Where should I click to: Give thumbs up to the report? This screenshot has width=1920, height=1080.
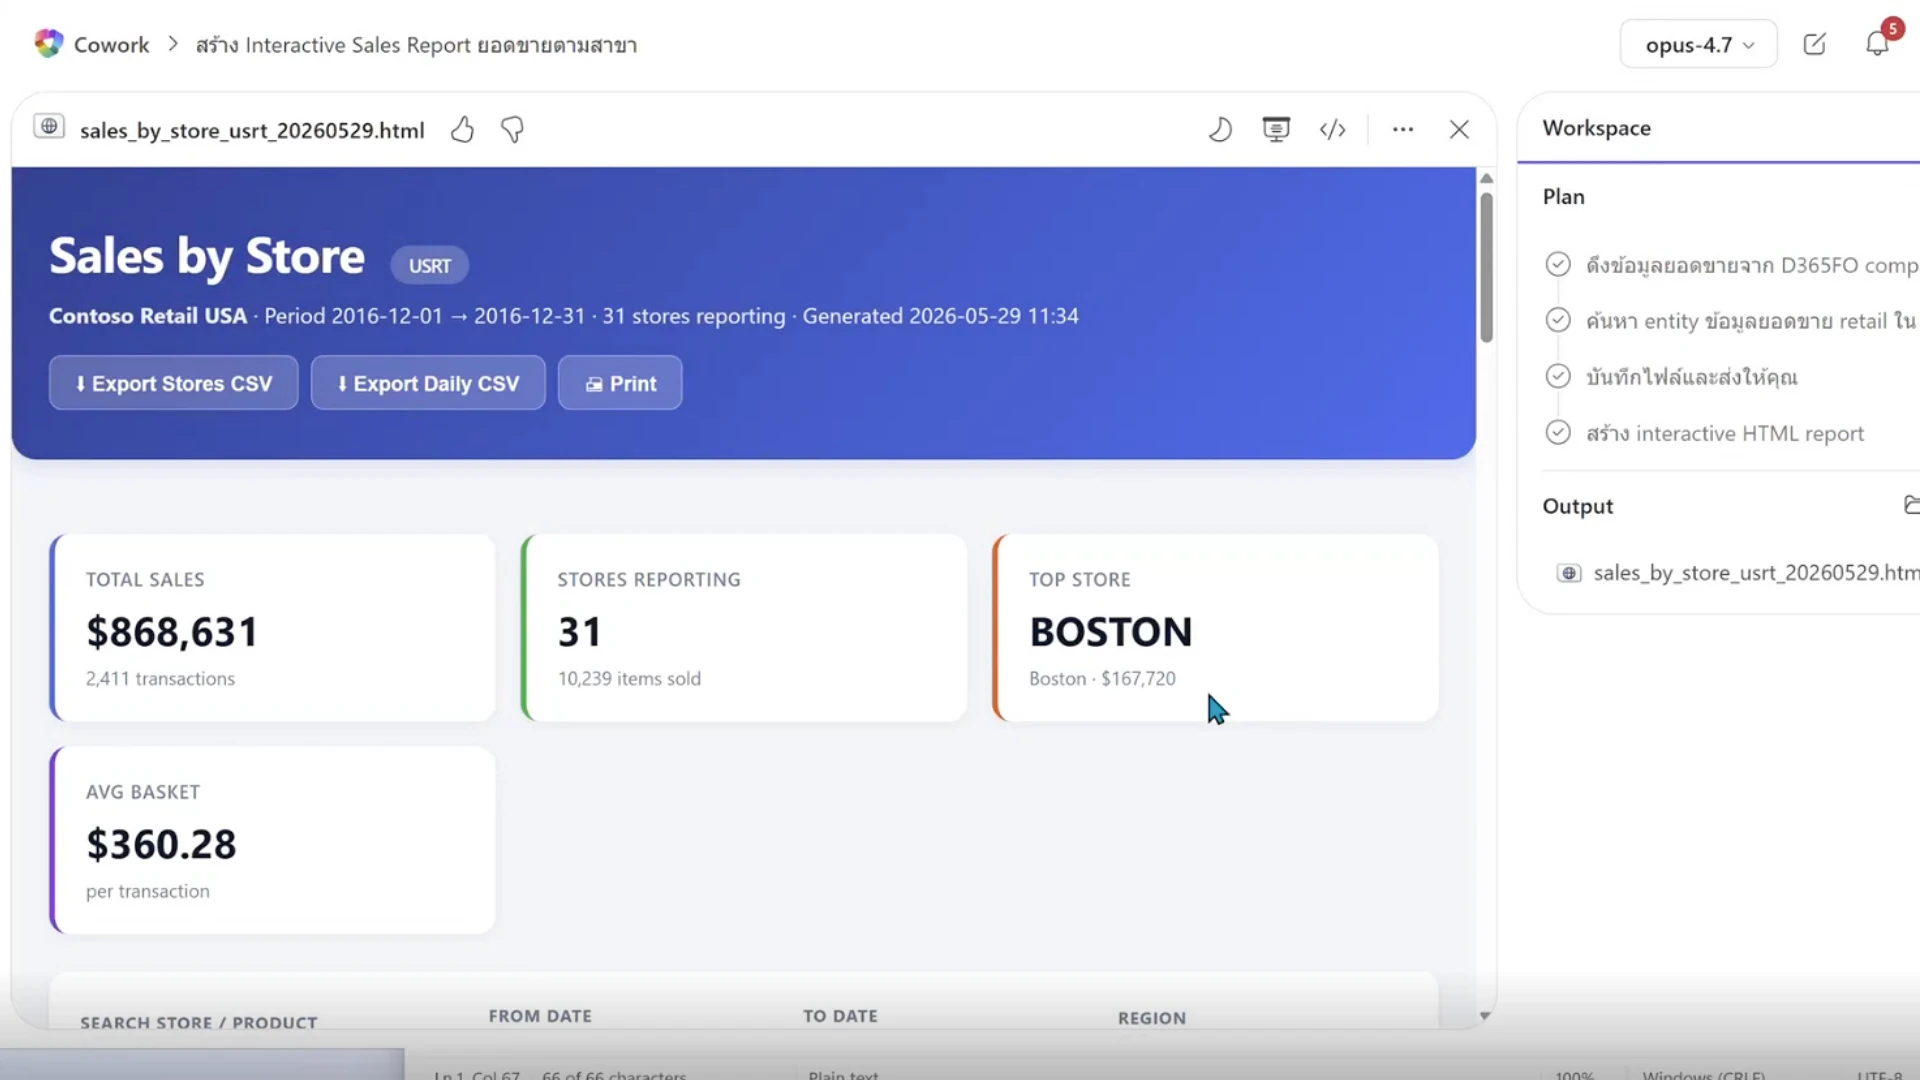click(x=462, y=130)
